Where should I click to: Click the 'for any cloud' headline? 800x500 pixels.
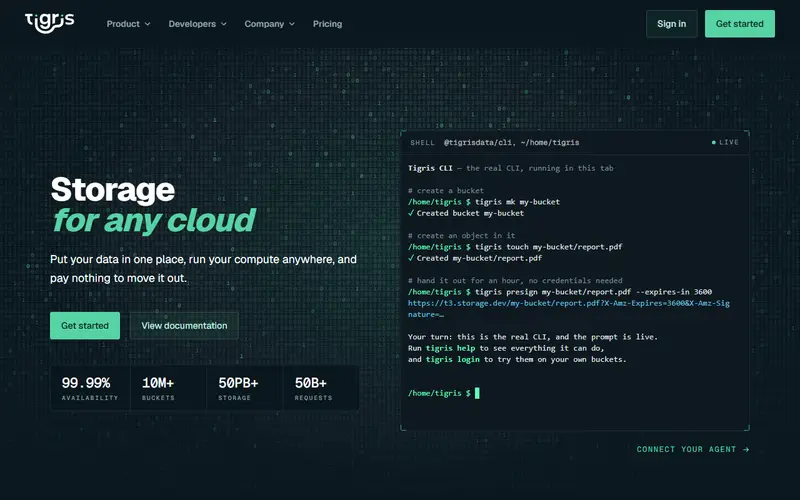pyautogui.click(x=154, y=220)
